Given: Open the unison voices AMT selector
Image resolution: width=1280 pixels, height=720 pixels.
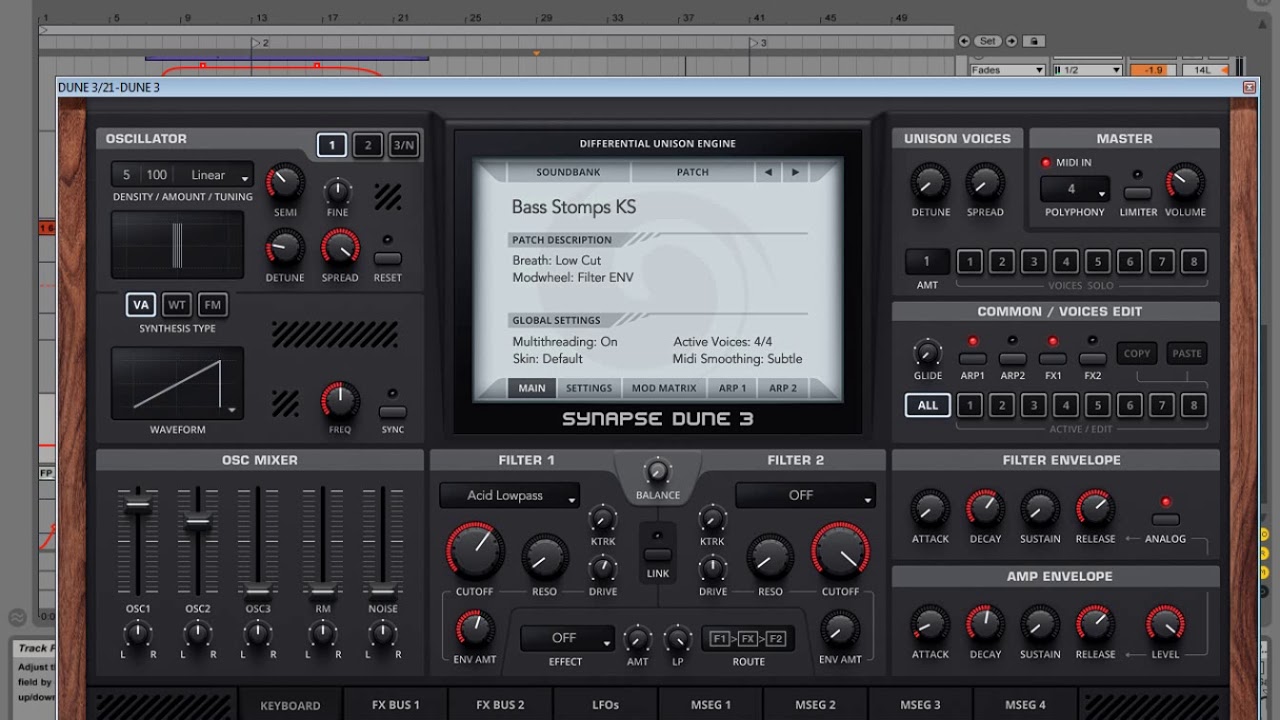Looking at the screenshot, I should 927,262.
